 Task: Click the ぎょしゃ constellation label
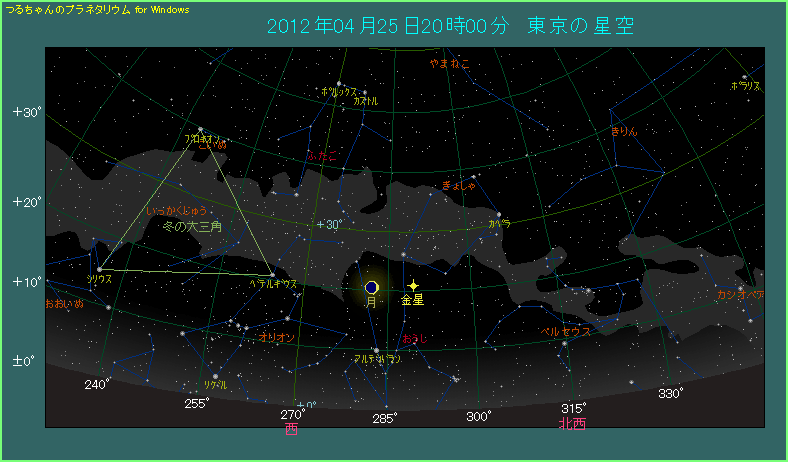pos(458,186)
